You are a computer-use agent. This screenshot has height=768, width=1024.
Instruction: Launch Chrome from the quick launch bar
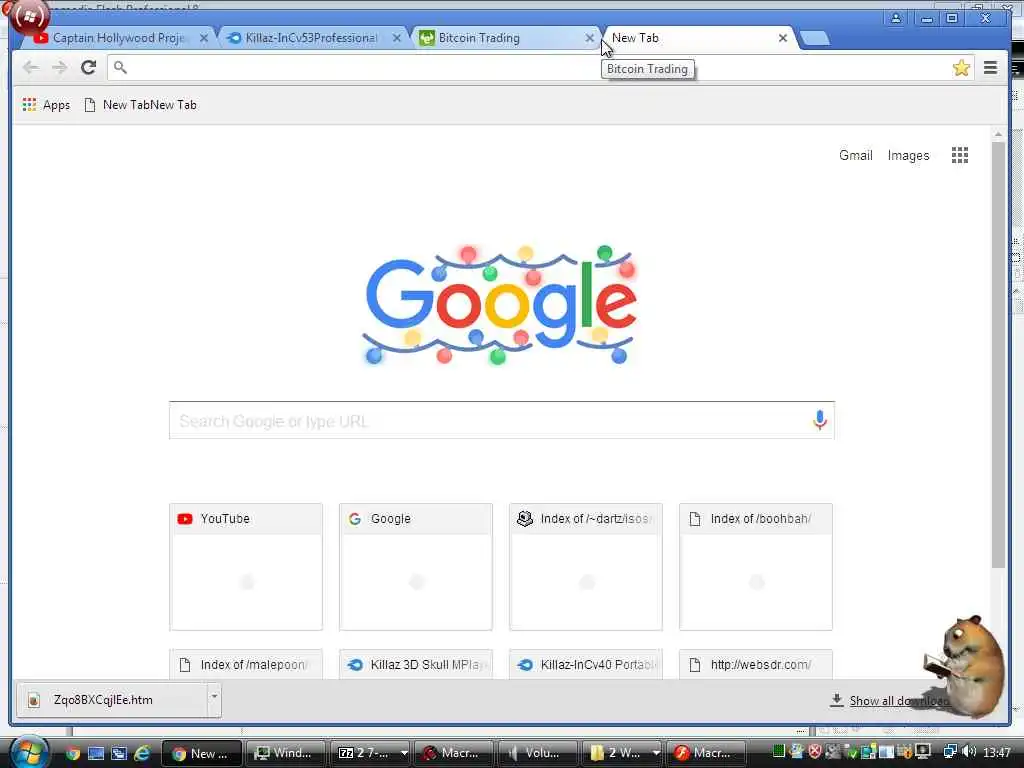[x=72, y=754]
